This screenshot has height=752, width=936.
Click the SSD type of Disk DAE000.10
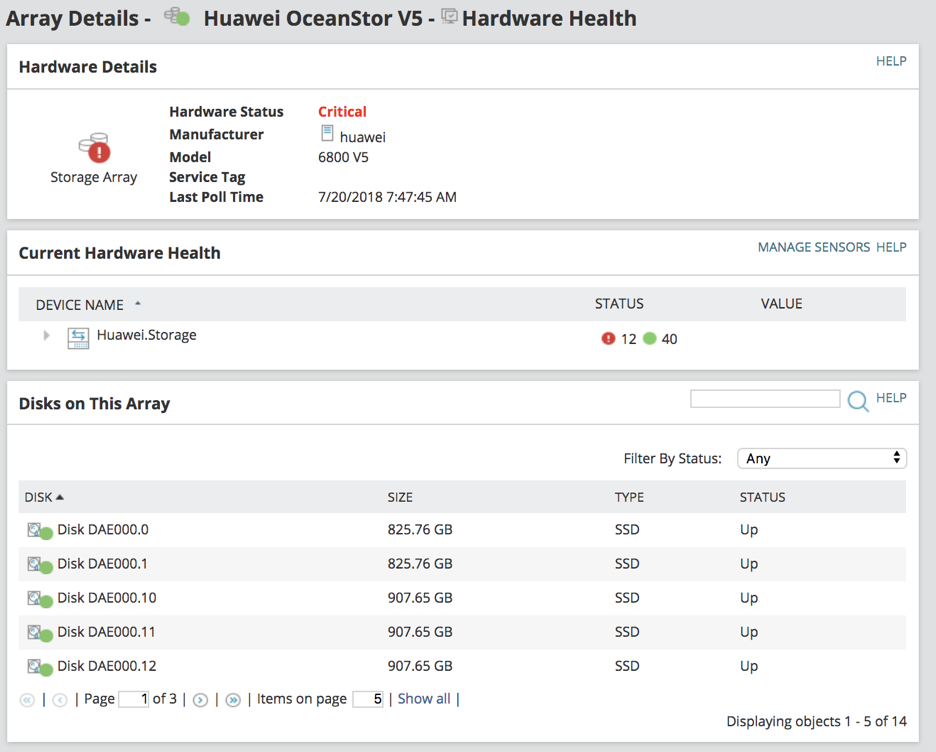[x=627, y=597]
